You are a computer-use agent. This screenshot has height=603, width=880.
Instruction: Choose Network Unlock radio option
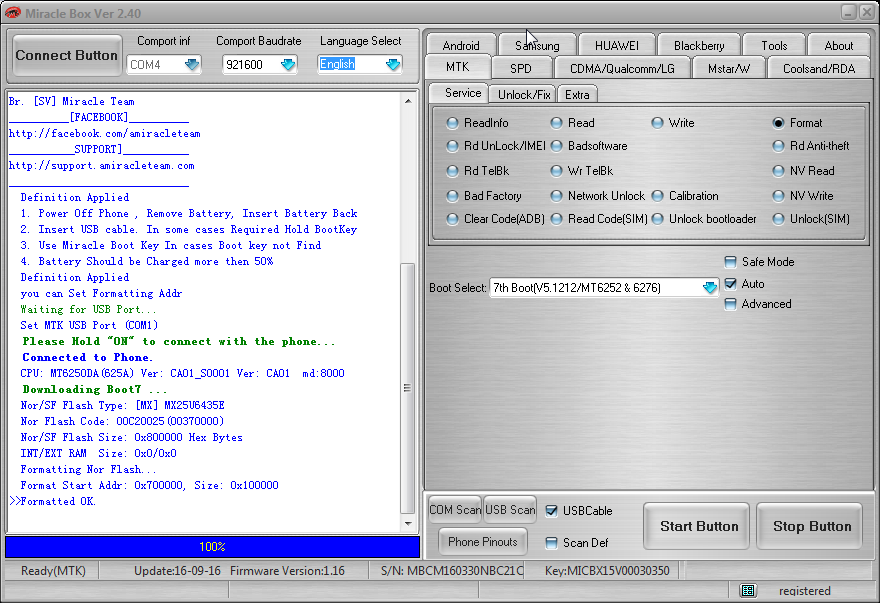pos(598,196)
